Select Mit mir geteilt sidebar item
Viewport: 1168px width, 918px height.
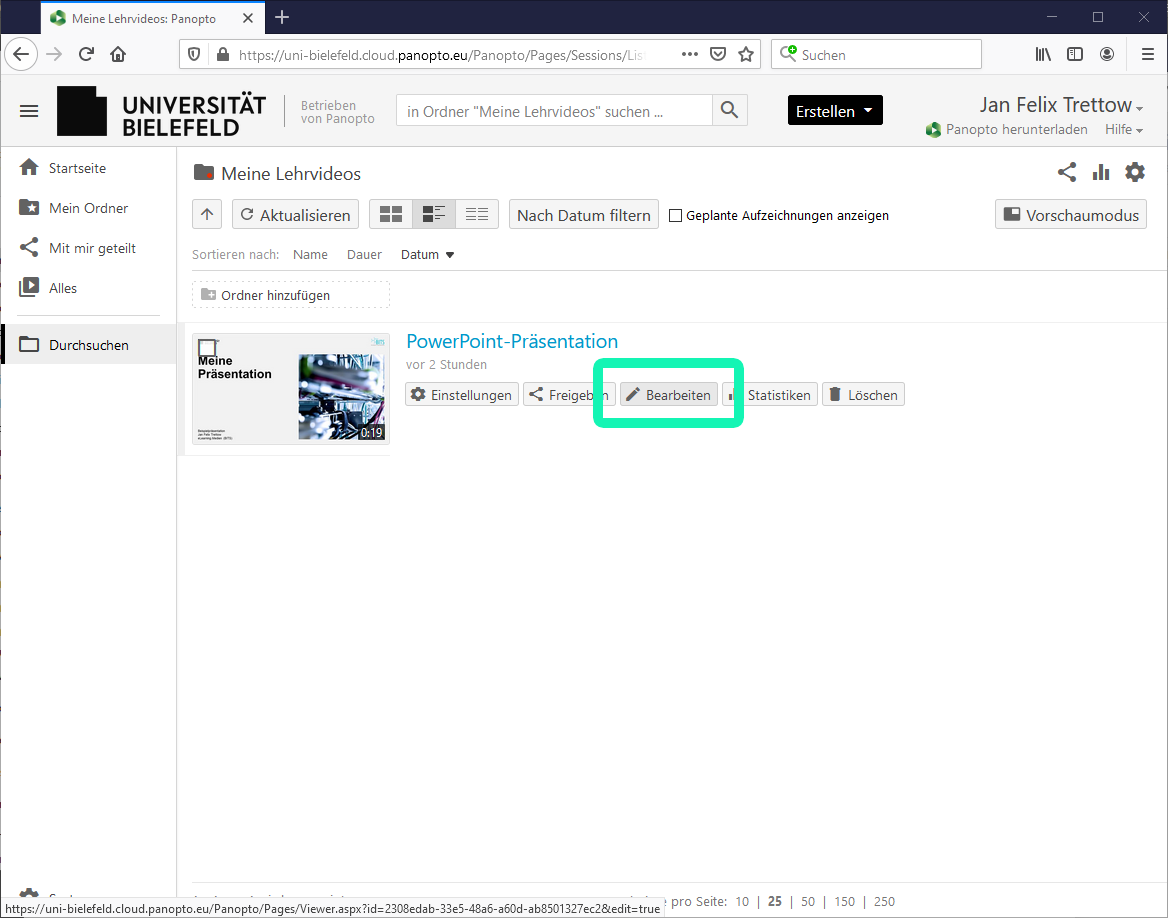pos(92,248)
